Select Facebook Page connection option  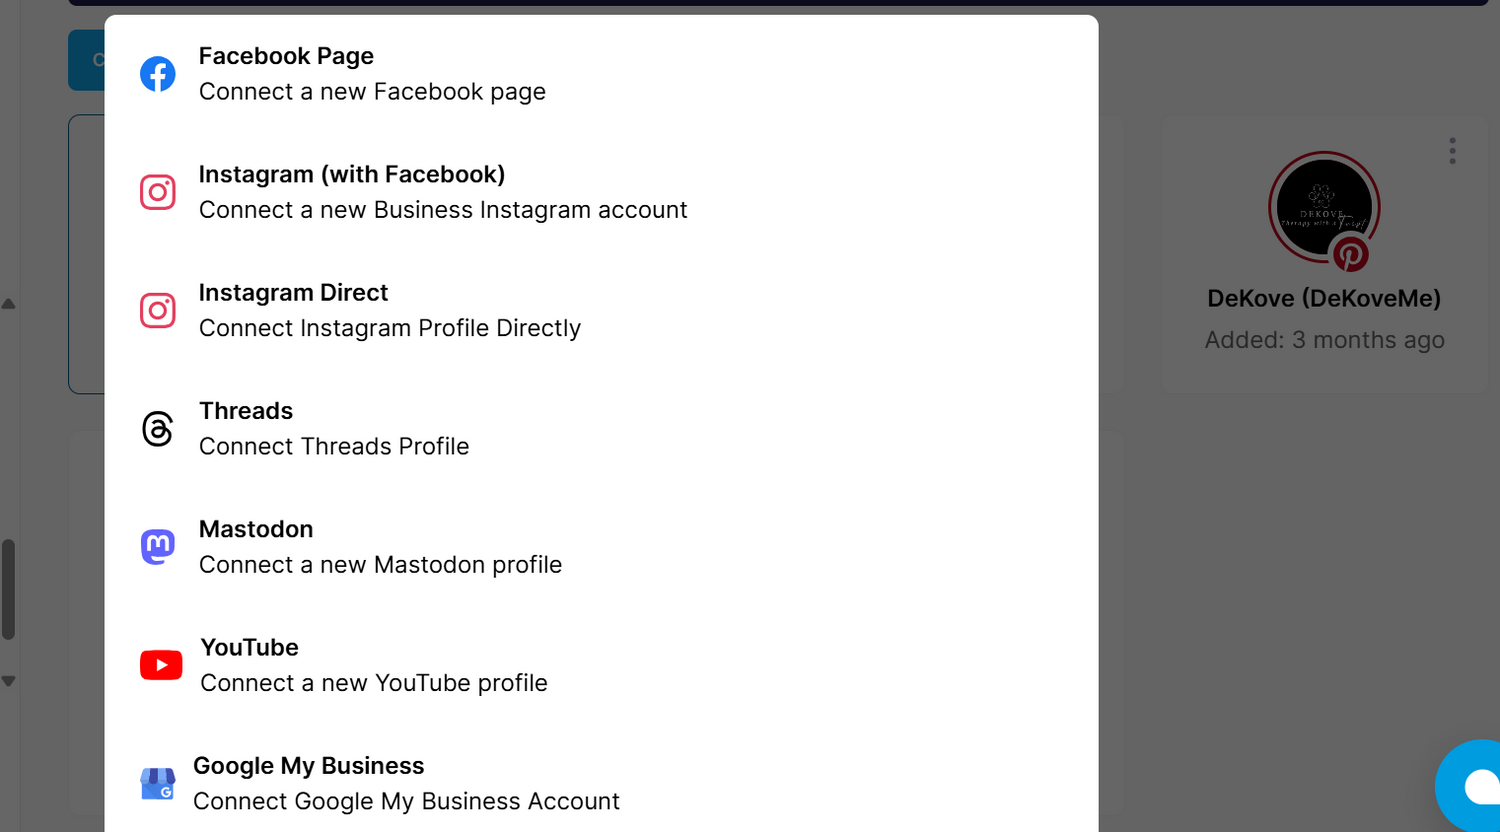click(x=286, y=57)
